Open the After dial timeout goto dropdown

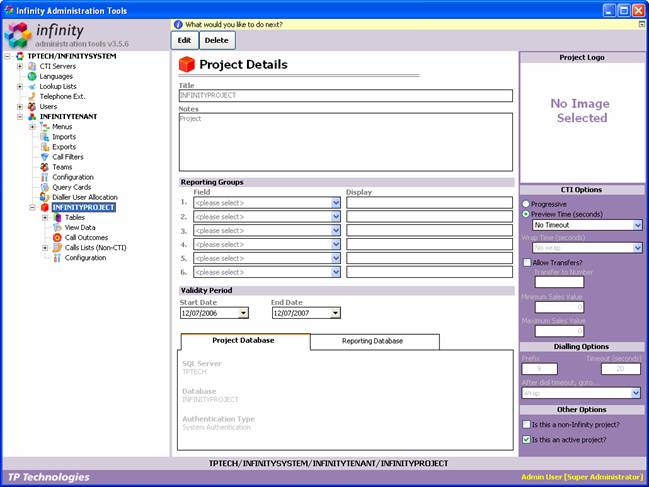tap(636, 393)
